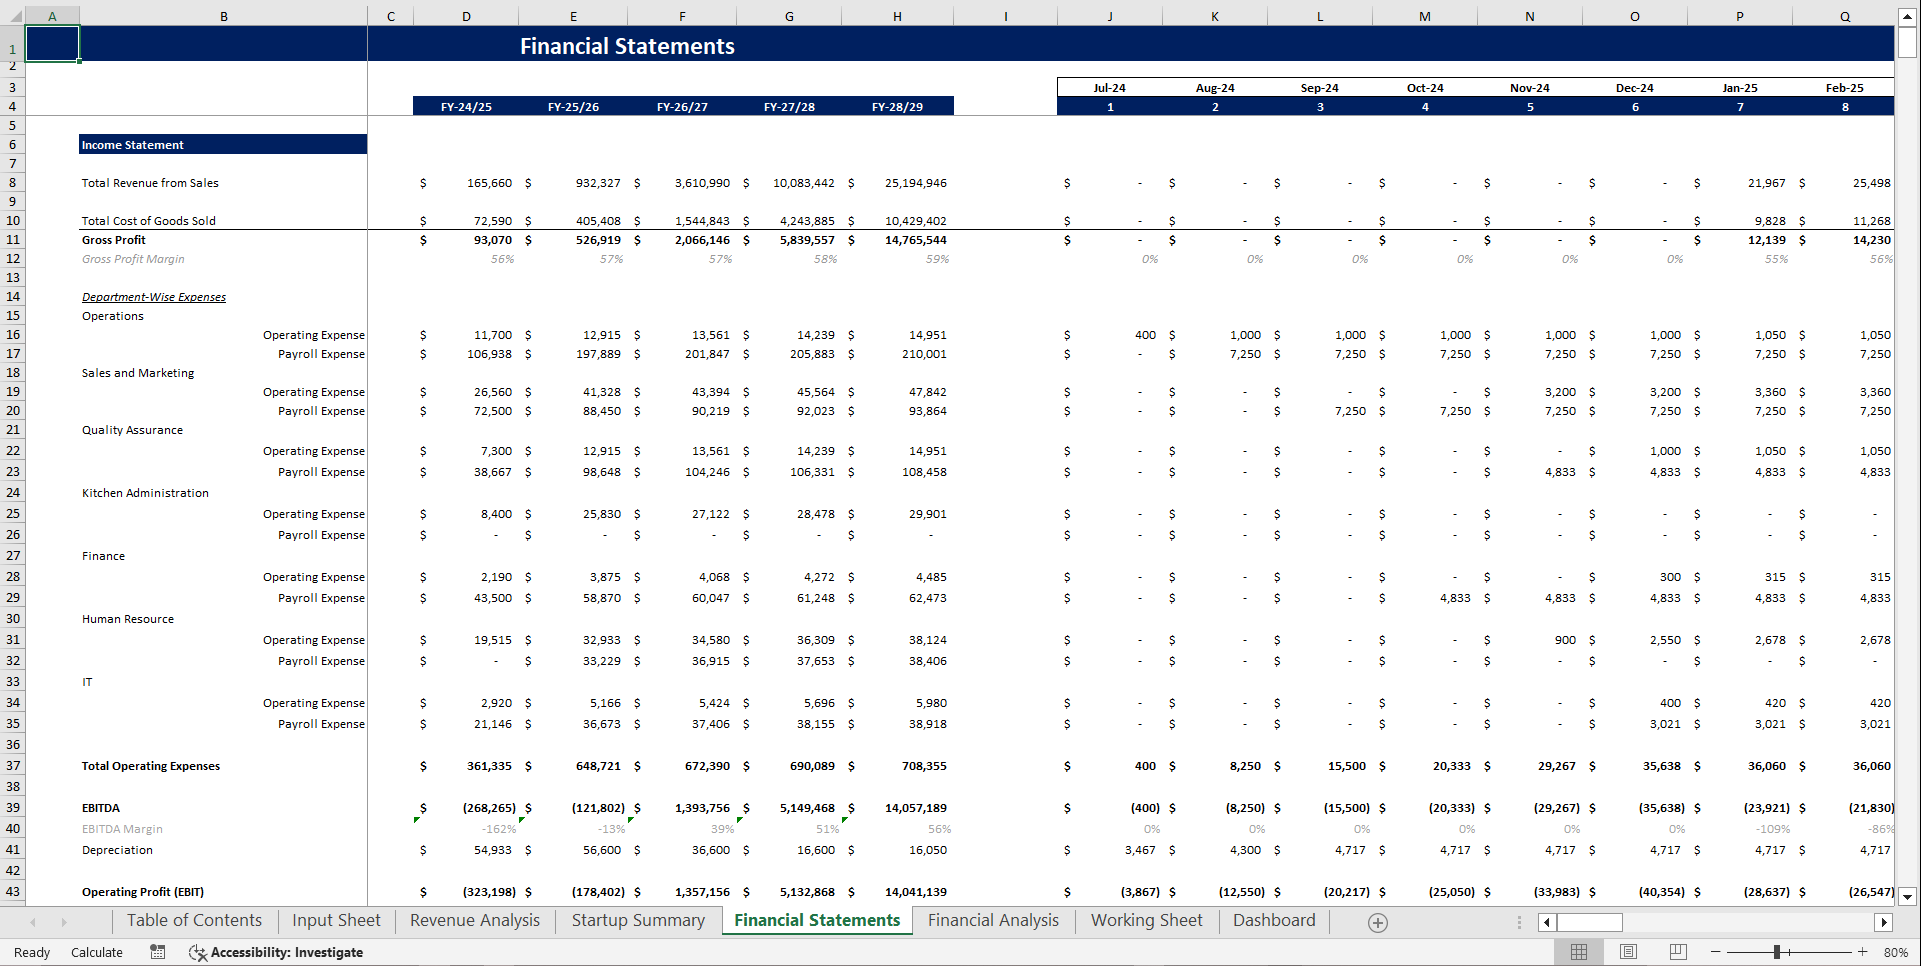Viewport: 1921px width, 966px height.
Task: Click the macro recording icon
Action: coord(157,952)
